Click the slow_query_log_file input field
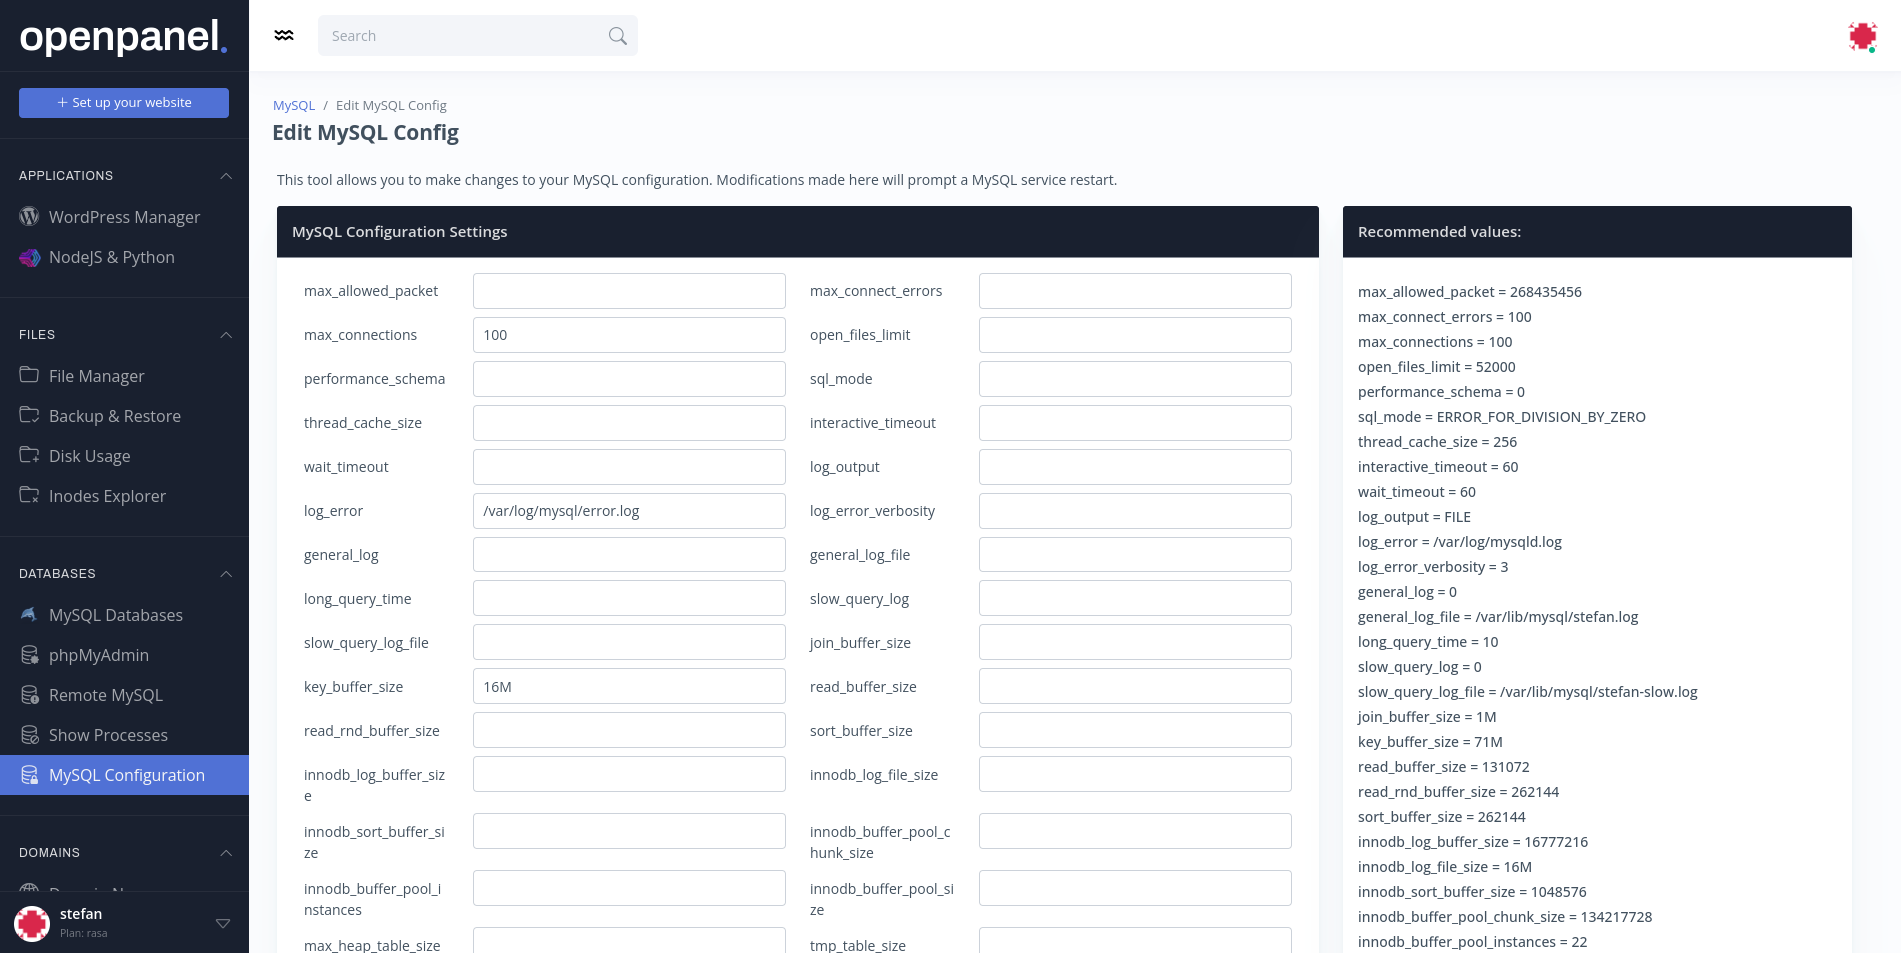Image resolution: width=1901 pixels, height=953 pixels. point(629,643)
